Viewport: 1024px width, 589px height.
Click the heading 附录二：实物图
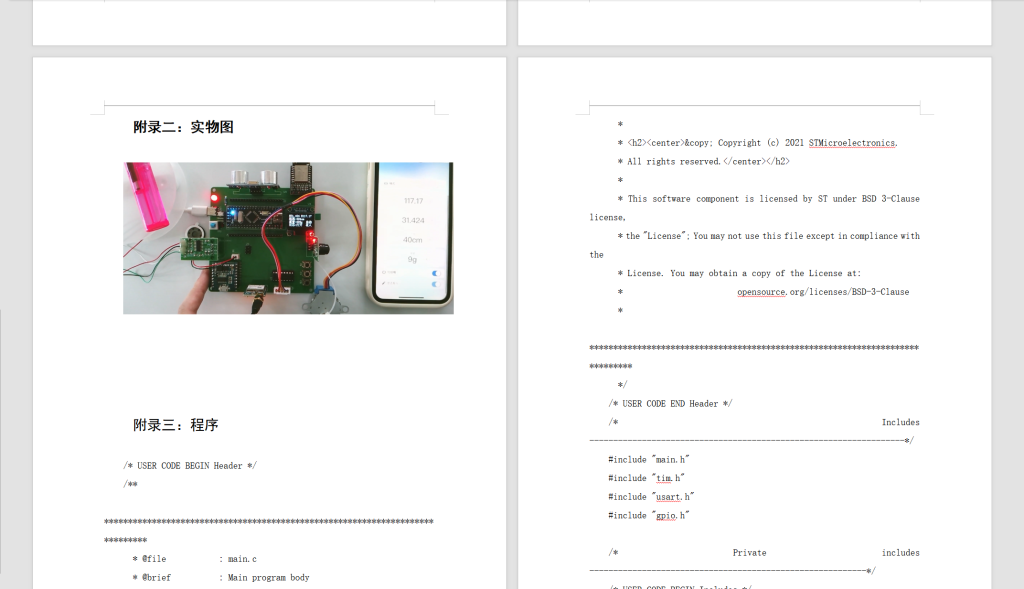coord(184,127)
